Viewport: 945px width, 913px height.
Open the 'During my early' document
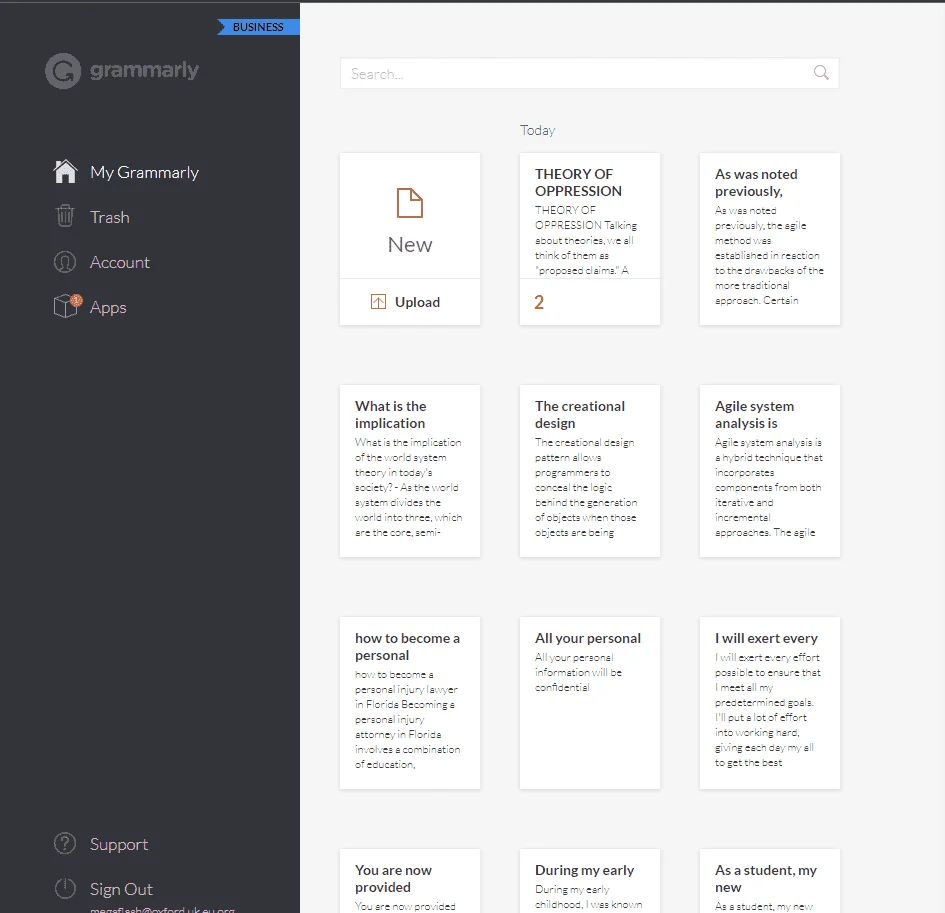click(x=589, y=880)
